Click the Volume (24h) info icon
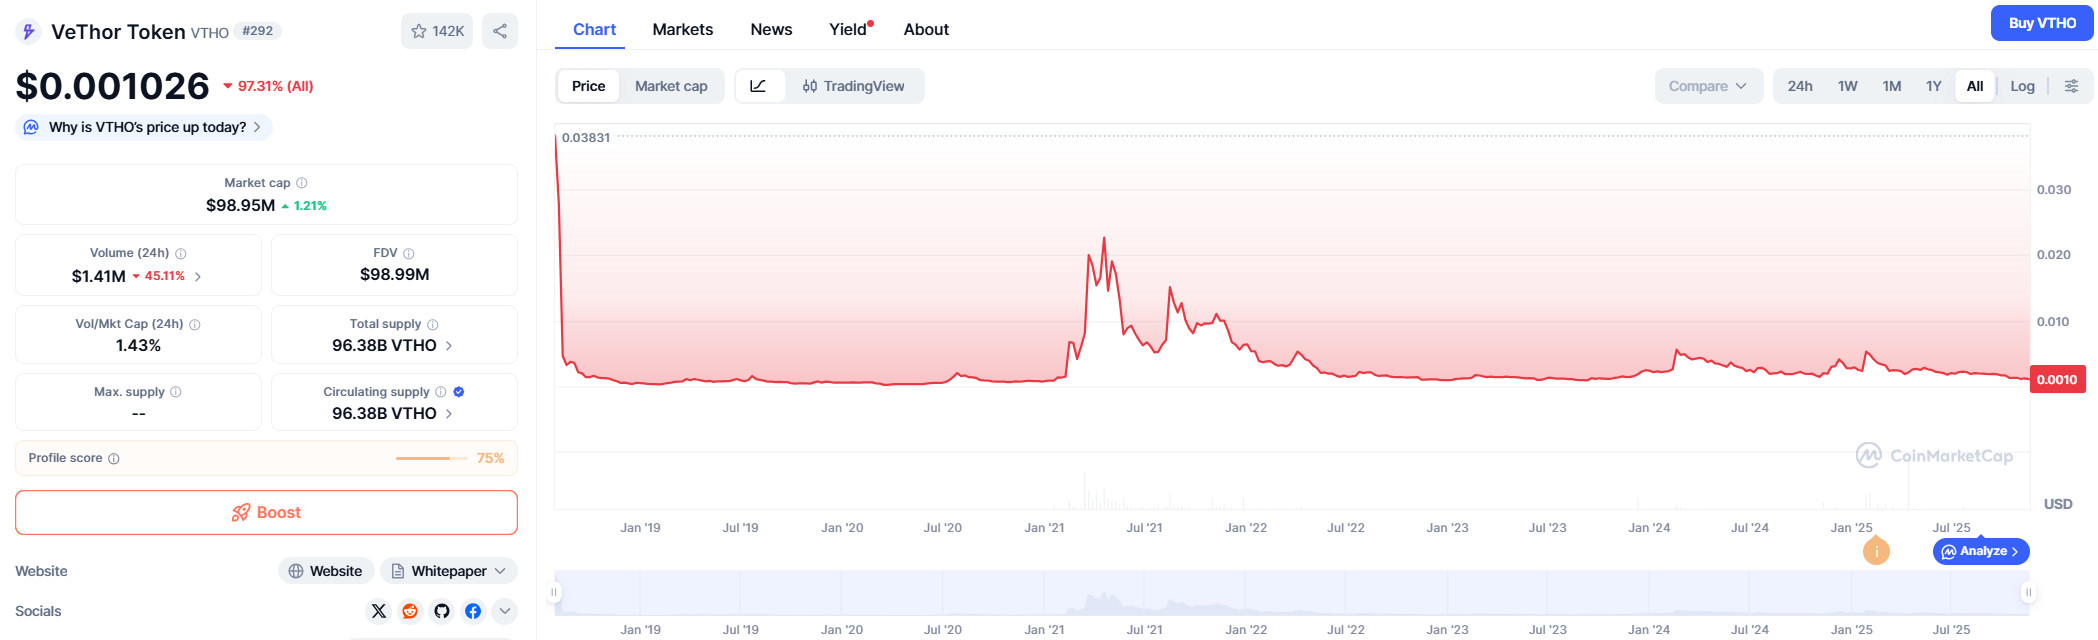Image resolution: width=2098 pixels, height=640 pixels. [x=181, y=254]
